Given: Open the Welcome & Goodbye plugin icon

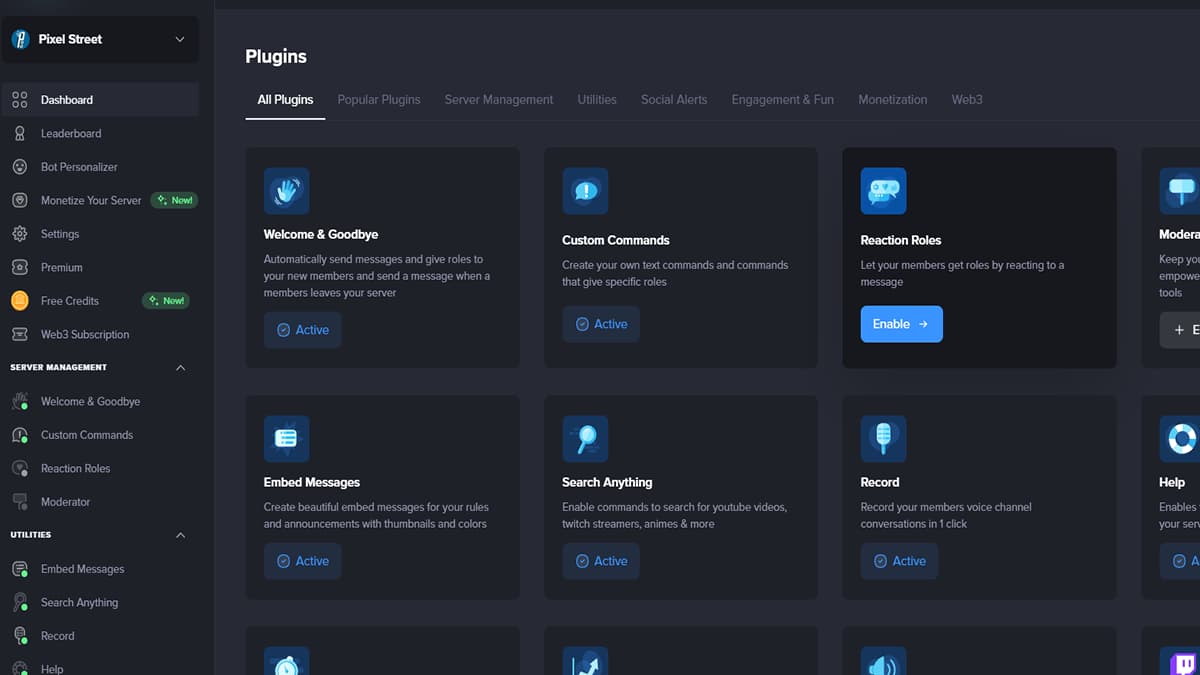Looking at the screenshot, I should (286, 190).
